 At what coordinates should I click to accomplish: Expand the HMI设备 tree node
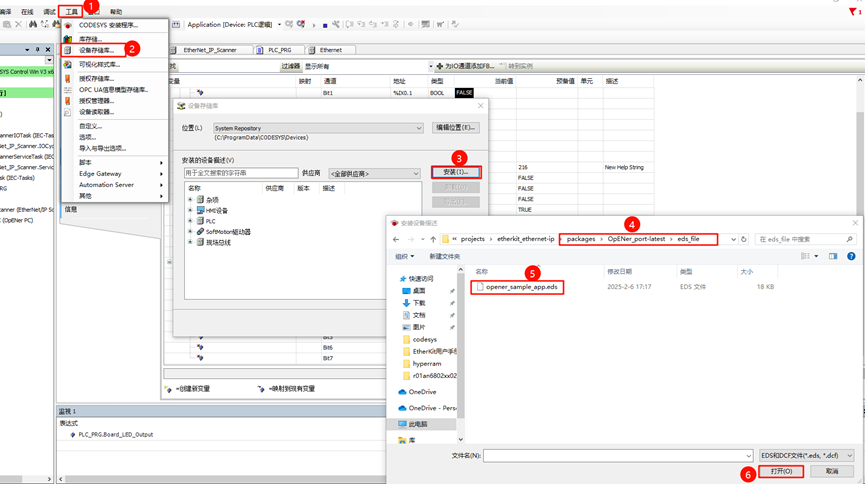tap(190, 210)
